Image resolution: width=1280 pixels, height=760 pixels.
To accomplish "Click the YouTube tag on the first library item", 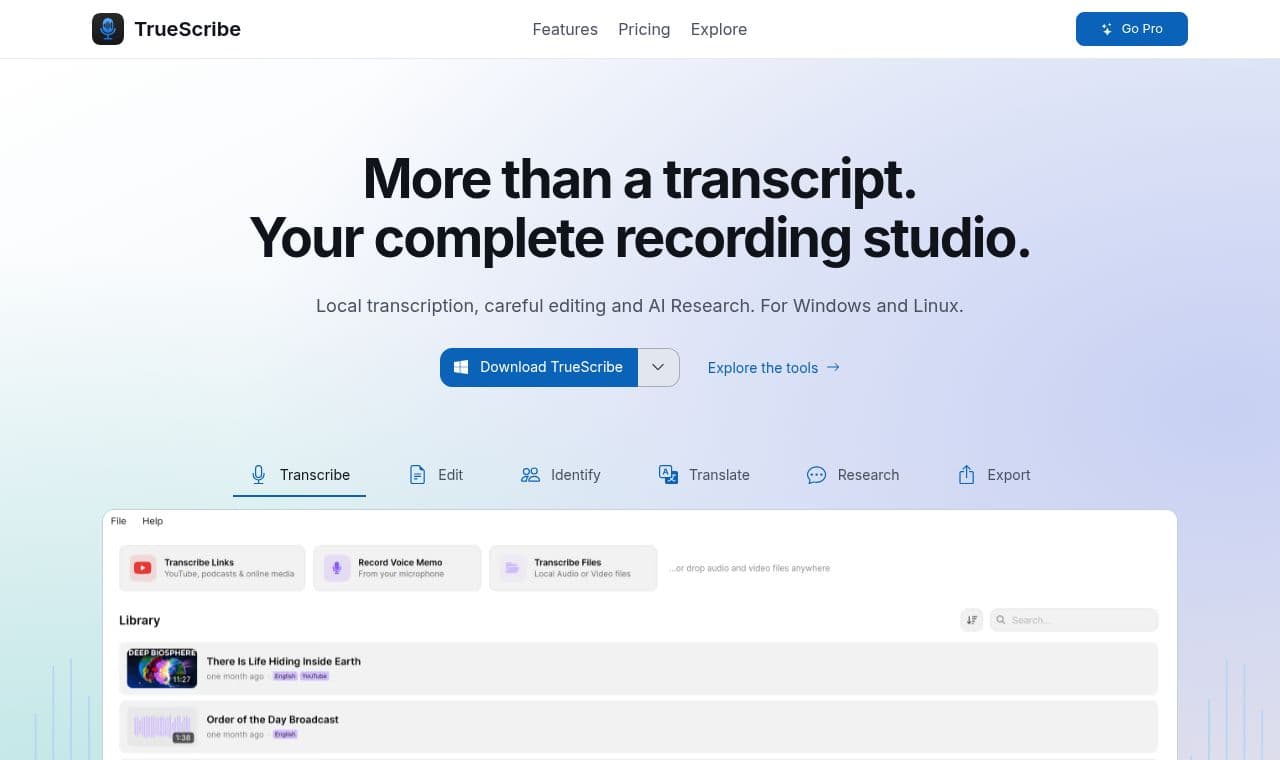I will [315, 676].
